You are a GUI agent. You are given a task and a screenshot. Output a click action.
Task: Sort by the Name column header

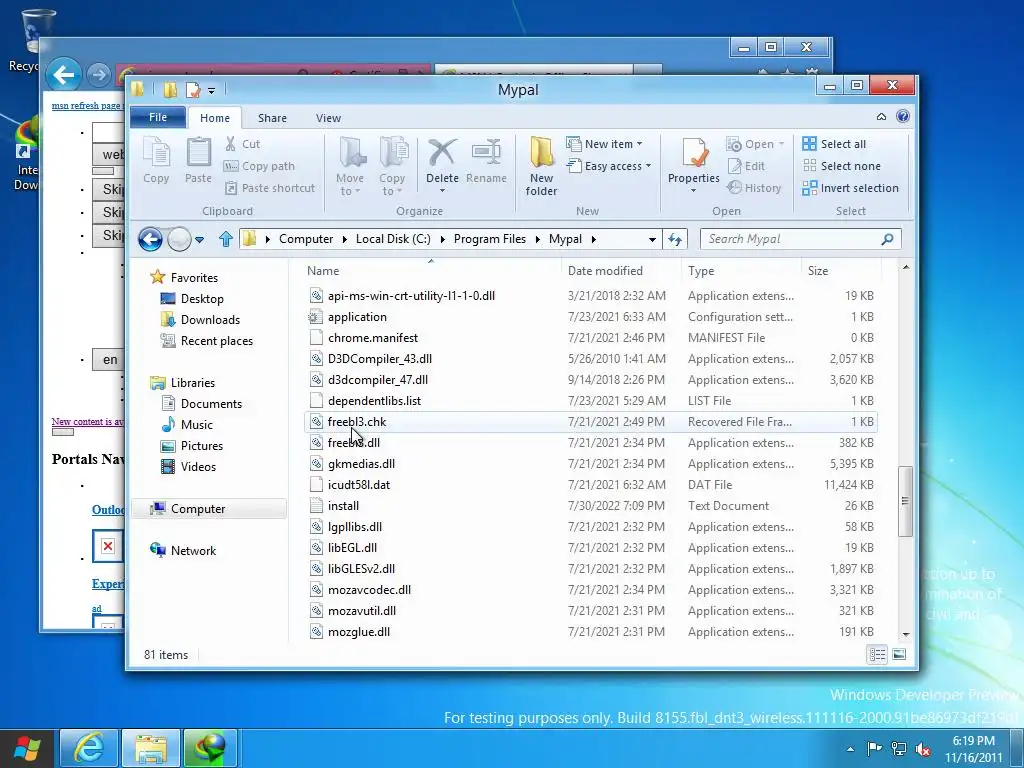click(x=432, y=271)
